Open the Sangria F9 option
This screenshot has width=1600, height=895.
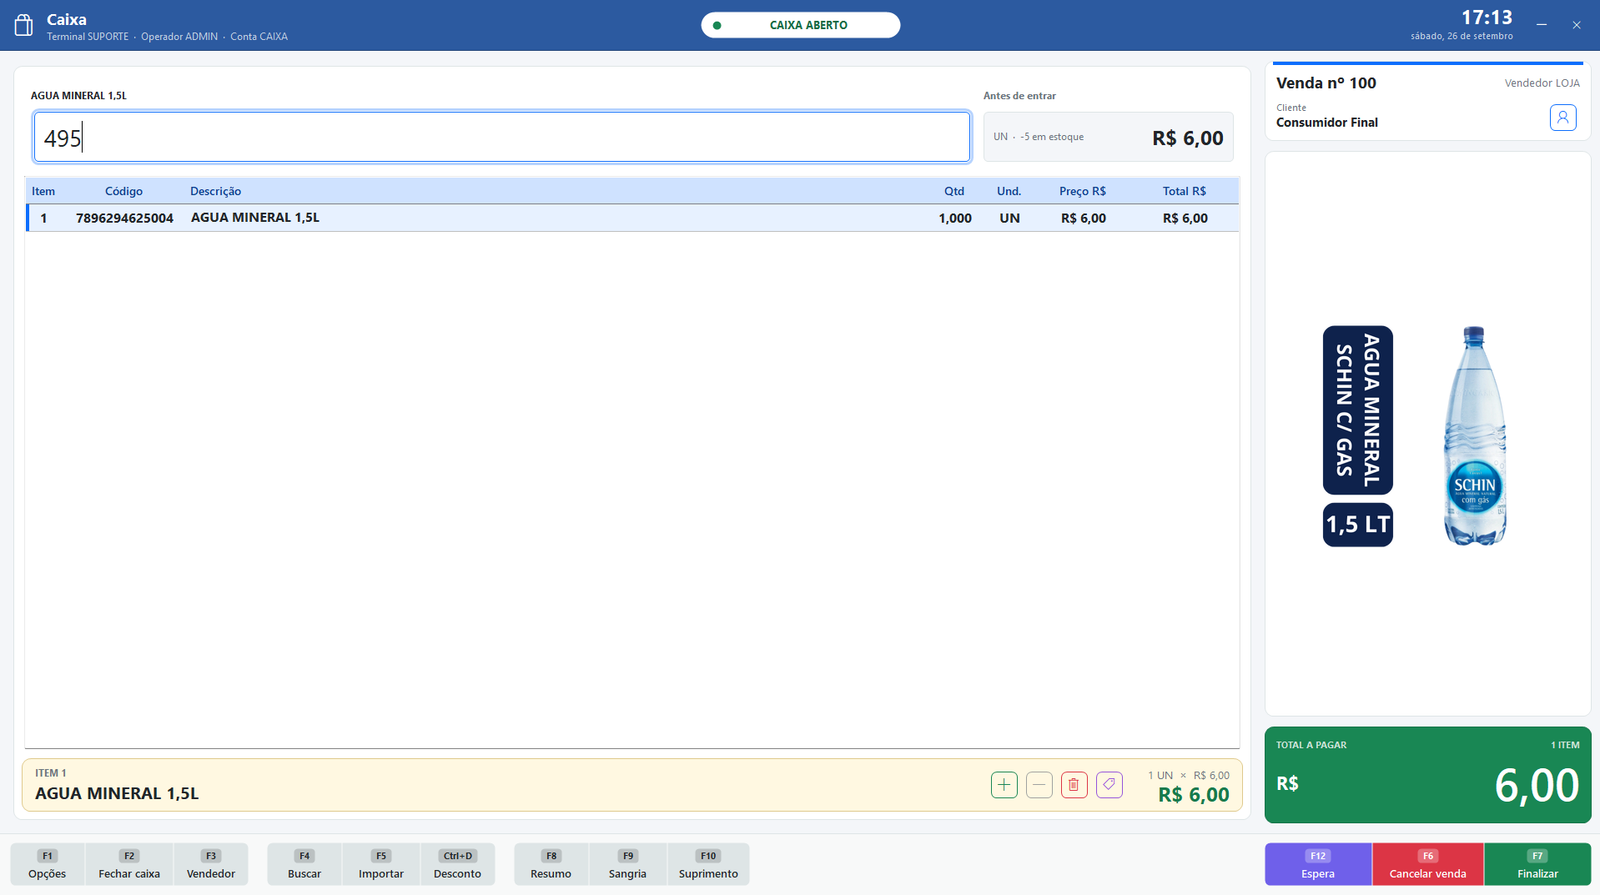pos(628,864)
